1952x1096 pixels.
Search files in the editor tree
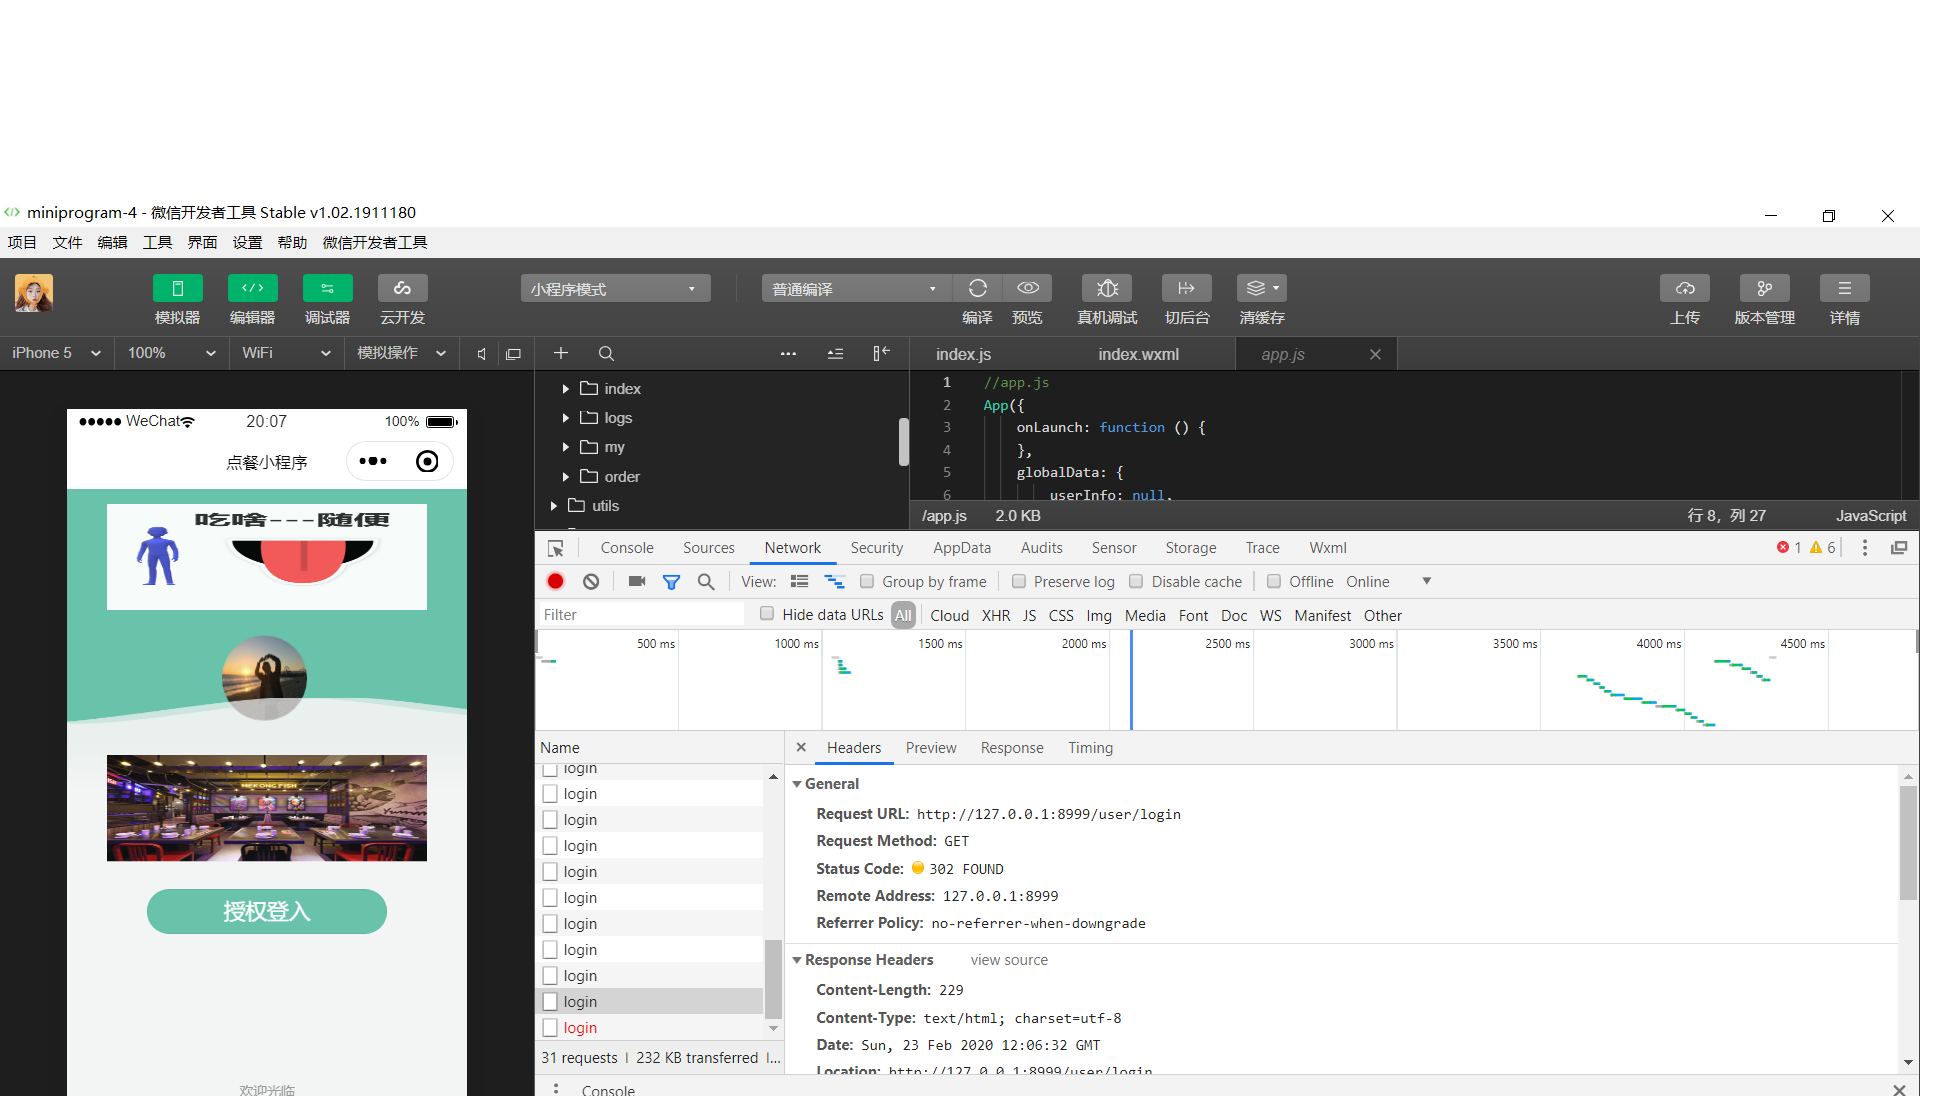click(606, 353)
